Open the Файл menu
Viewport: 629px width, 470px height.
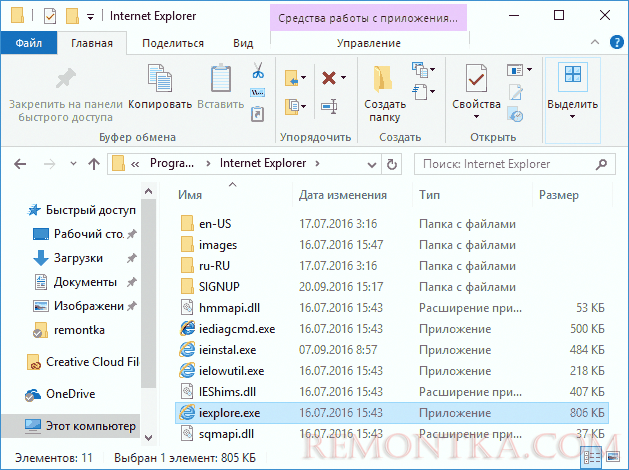28,43
